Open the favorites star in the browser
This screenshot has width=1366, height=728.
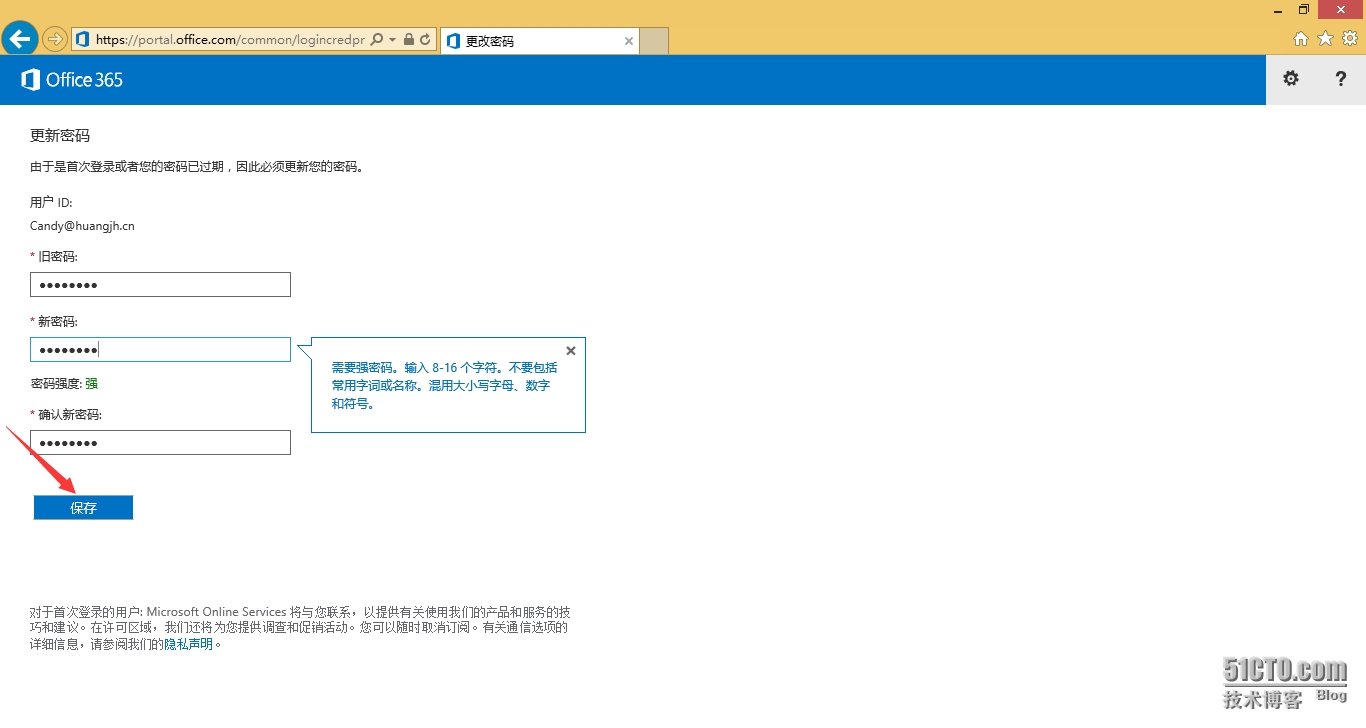click(1325, 39)
